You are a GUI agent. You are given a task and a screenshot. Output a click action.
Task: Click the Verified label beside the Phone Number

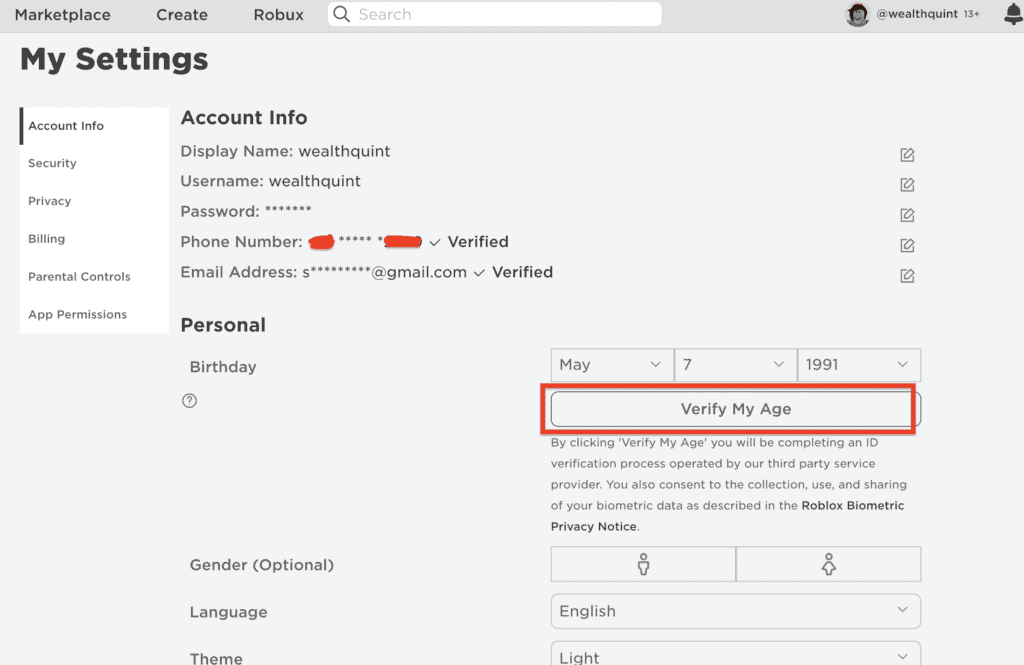tap(478, 242)
